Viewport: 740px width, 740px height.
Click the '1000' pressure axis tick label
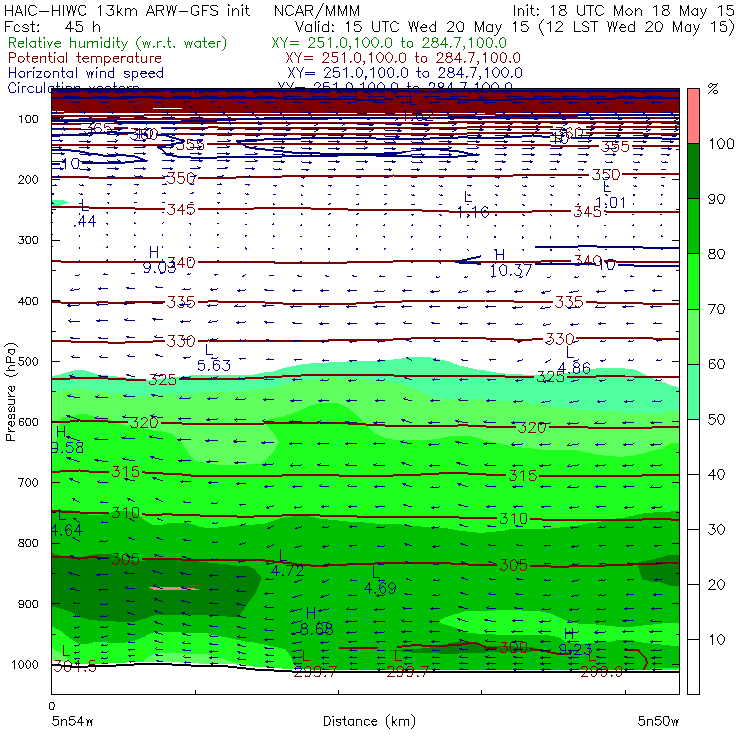(x=25, y=664)
